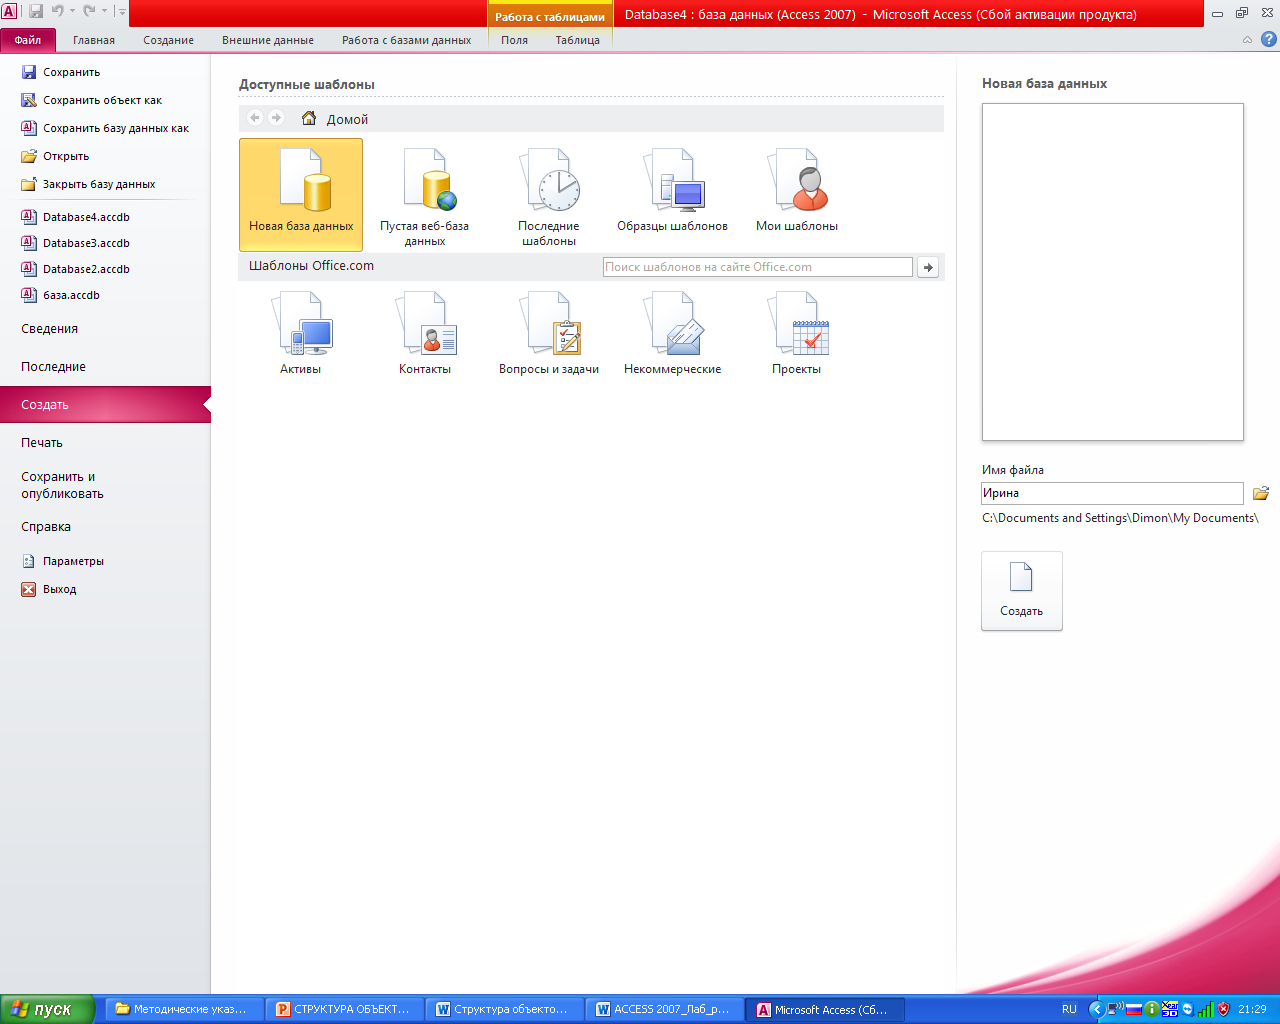Click the new database preview pane
The image size is (1280, 1024).
[x=1112, y=272]
